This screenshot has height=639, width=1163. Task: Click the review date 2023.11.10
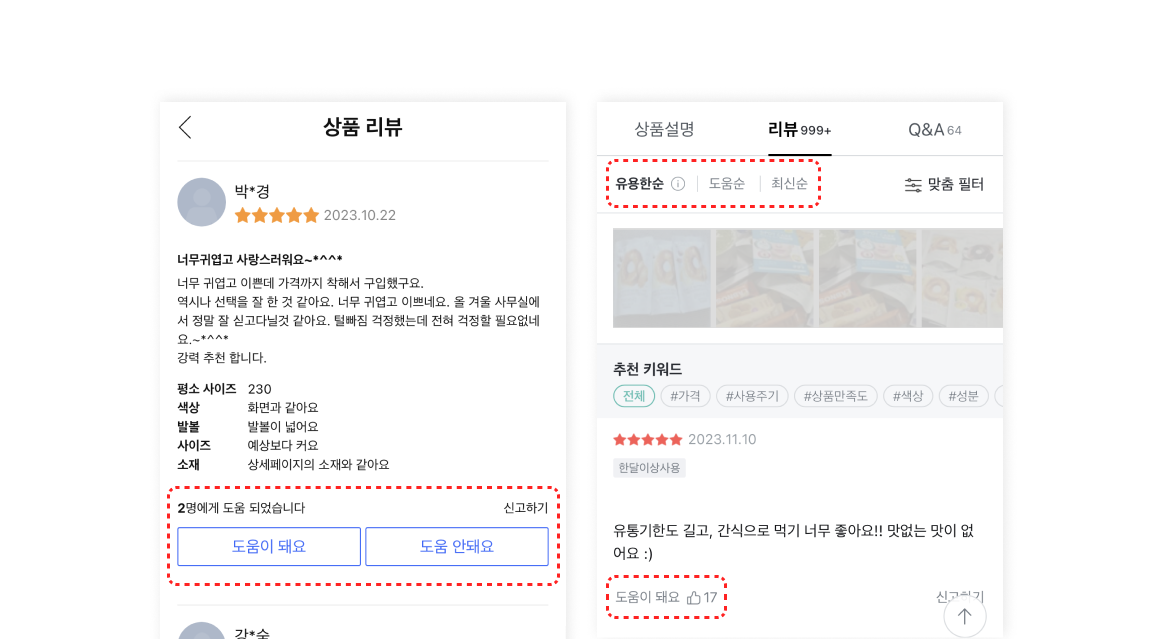click(722, 440)
